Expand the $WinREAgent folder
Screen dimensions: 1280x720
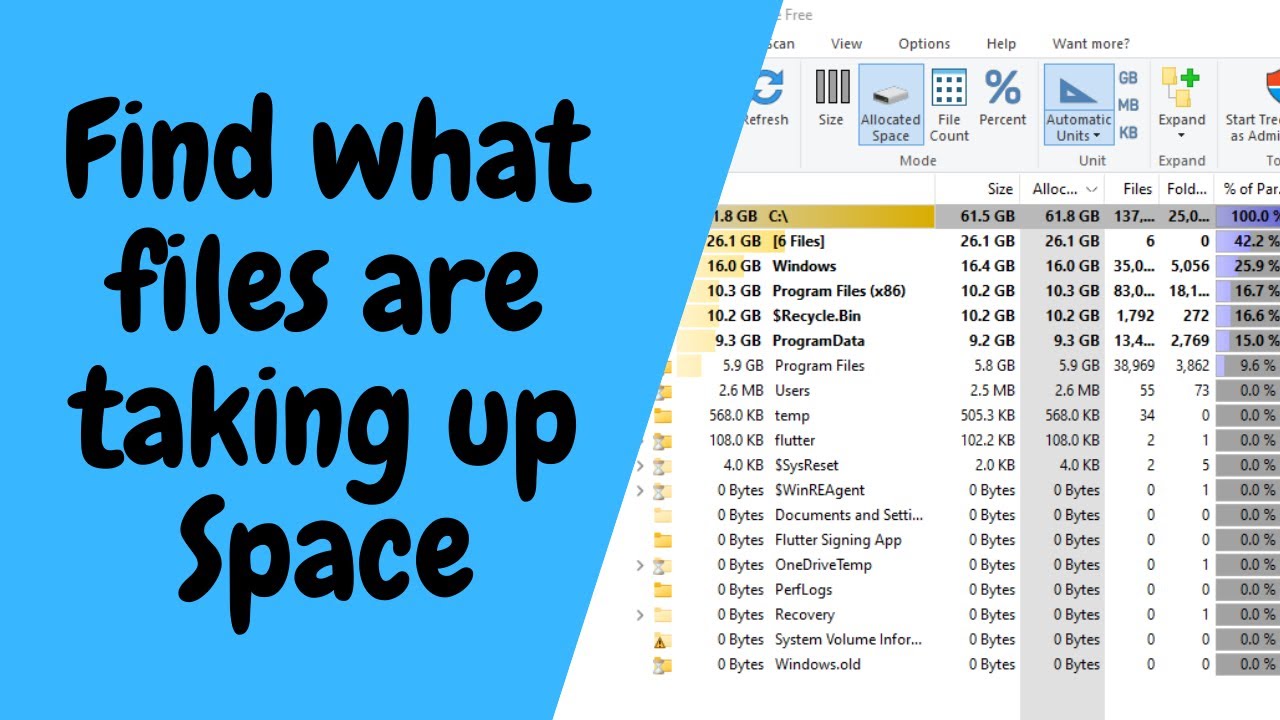coord(640,490)
